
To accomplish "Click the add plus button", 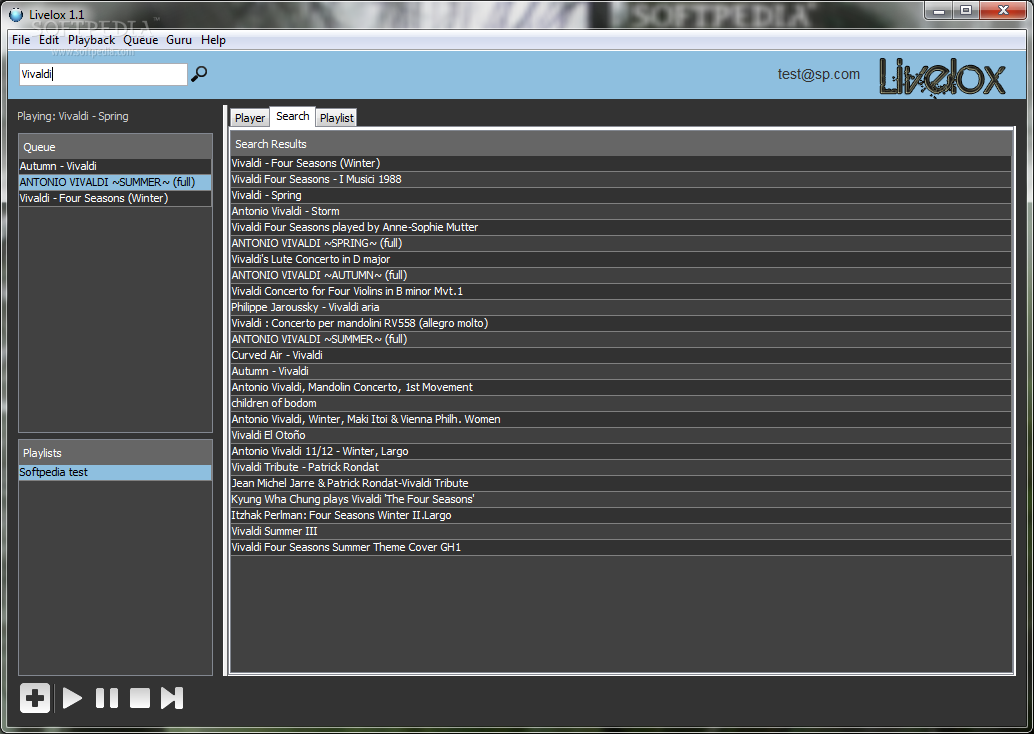I will 35,698.
